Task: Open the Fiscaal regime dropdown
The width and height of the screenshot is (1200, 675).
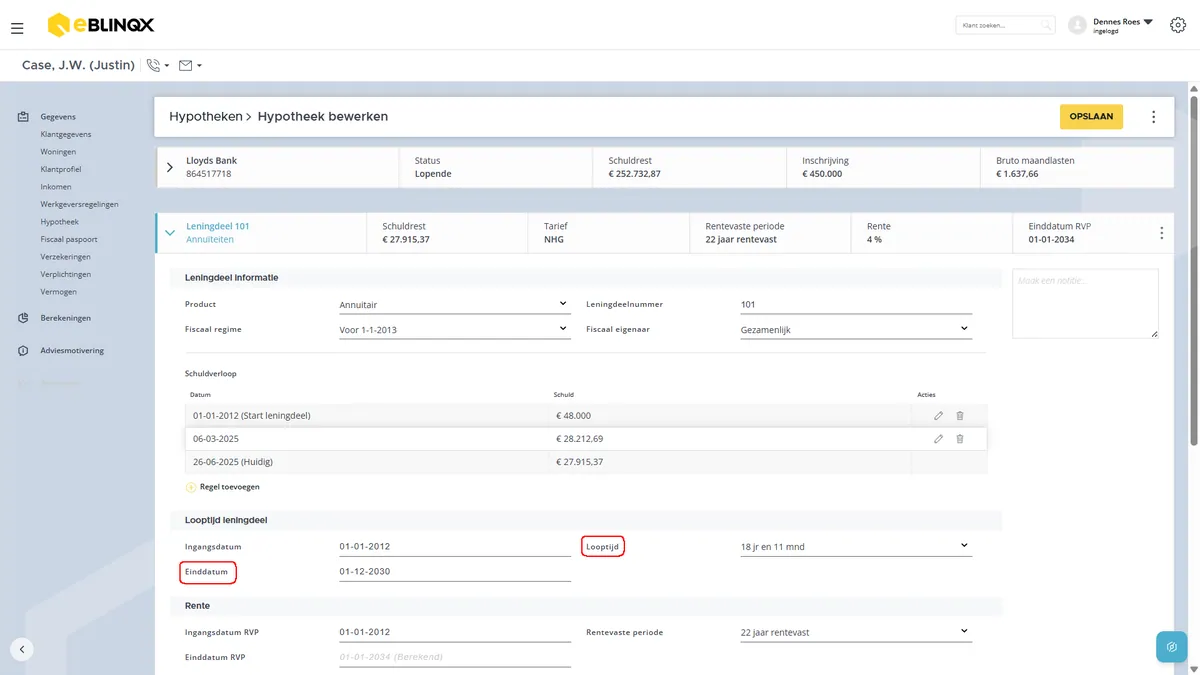Action: point(455,329)
